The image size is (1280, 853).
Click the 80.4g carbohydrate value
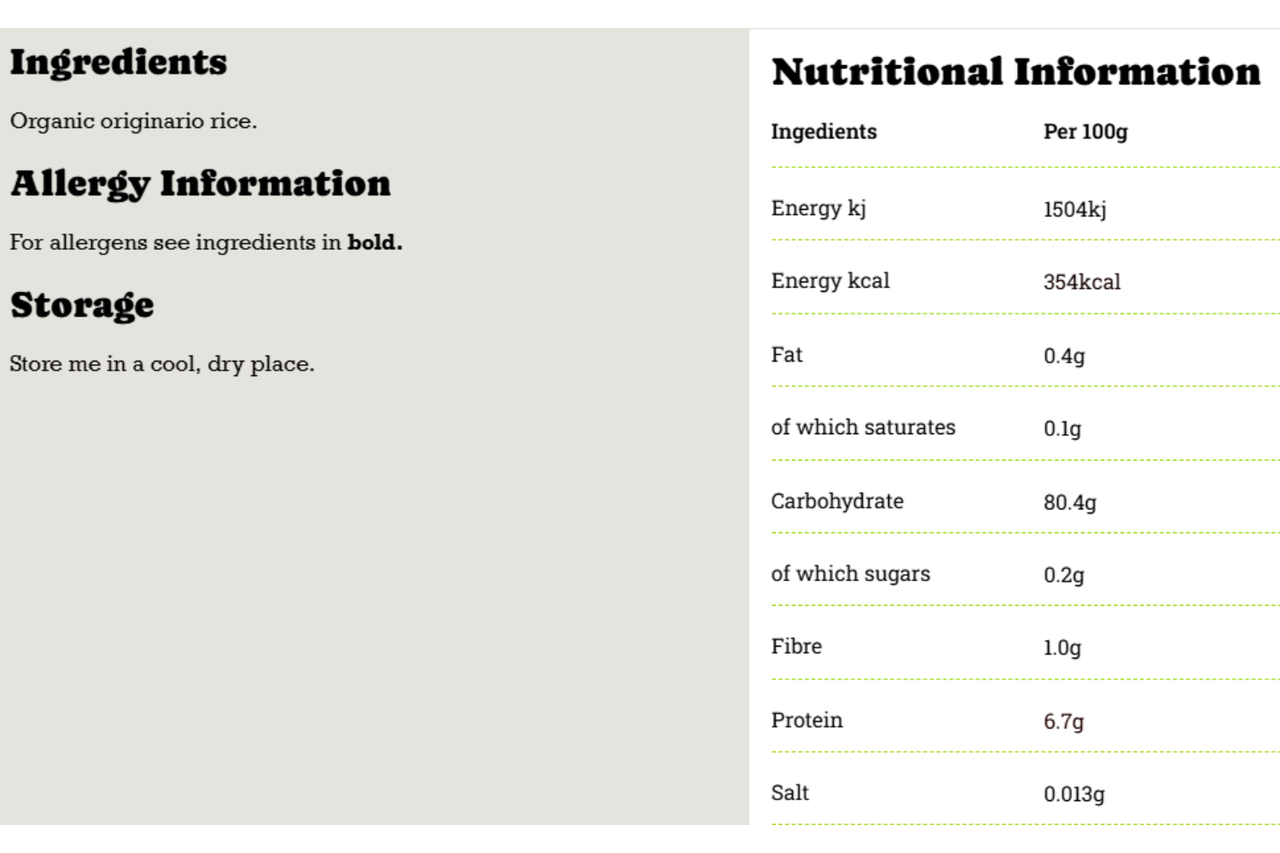pos(1069,502)
